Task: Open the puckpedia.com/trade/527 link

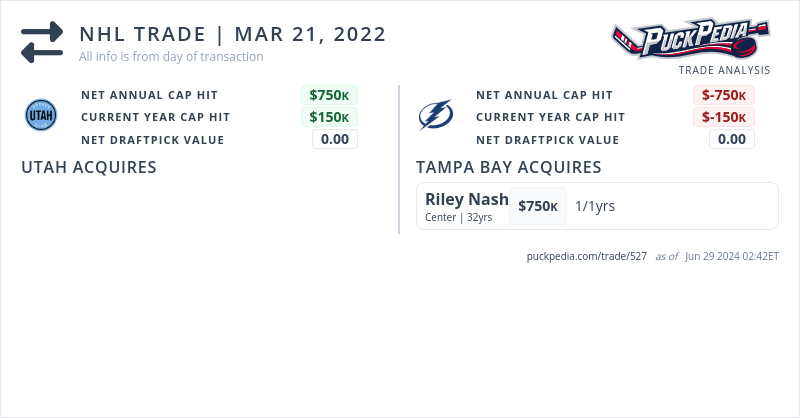Action: [x=587, y=256]
